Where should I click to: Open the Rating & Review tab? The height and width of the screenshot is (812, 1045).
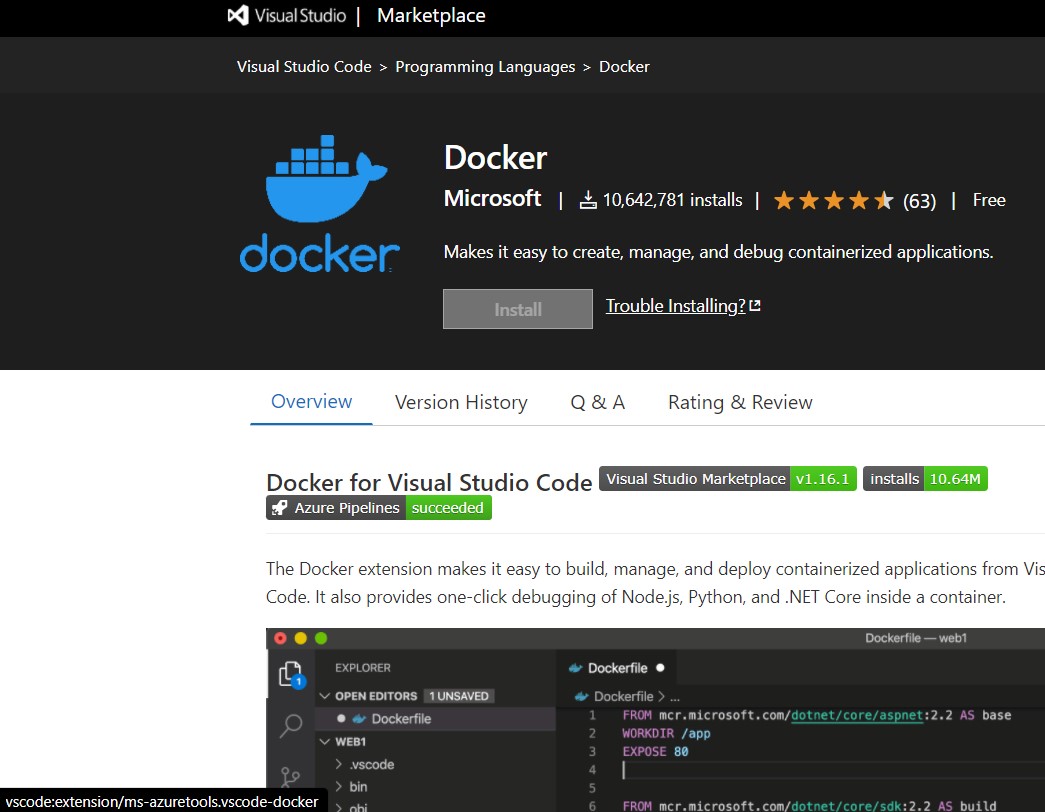(740, 402)
